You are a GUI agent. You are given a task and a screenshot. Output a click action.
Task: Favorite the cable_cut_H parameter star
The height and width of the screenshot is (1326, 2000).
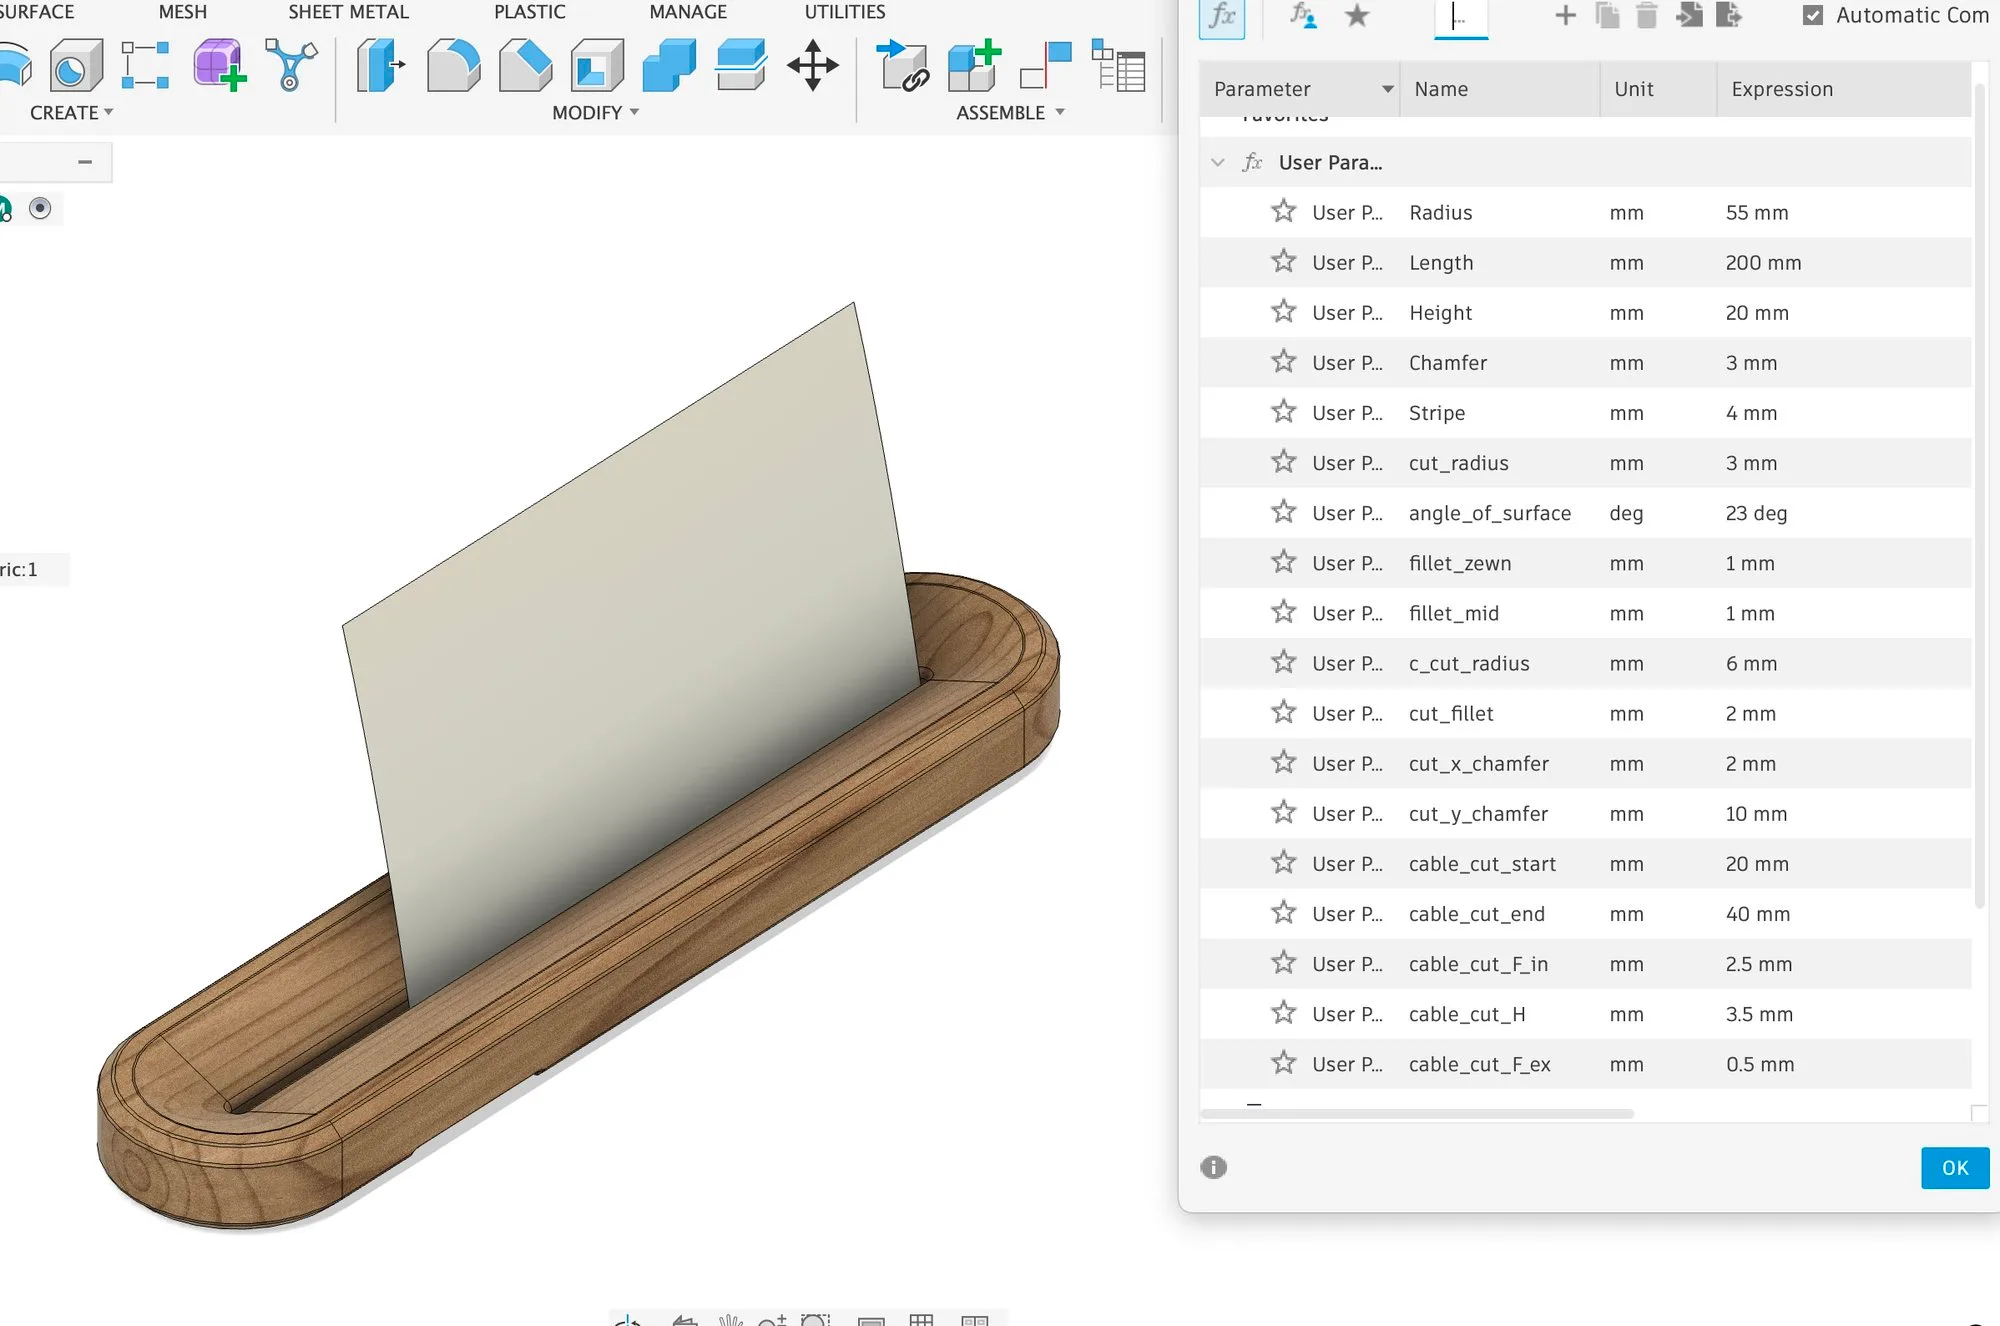coord(1284,1013)
